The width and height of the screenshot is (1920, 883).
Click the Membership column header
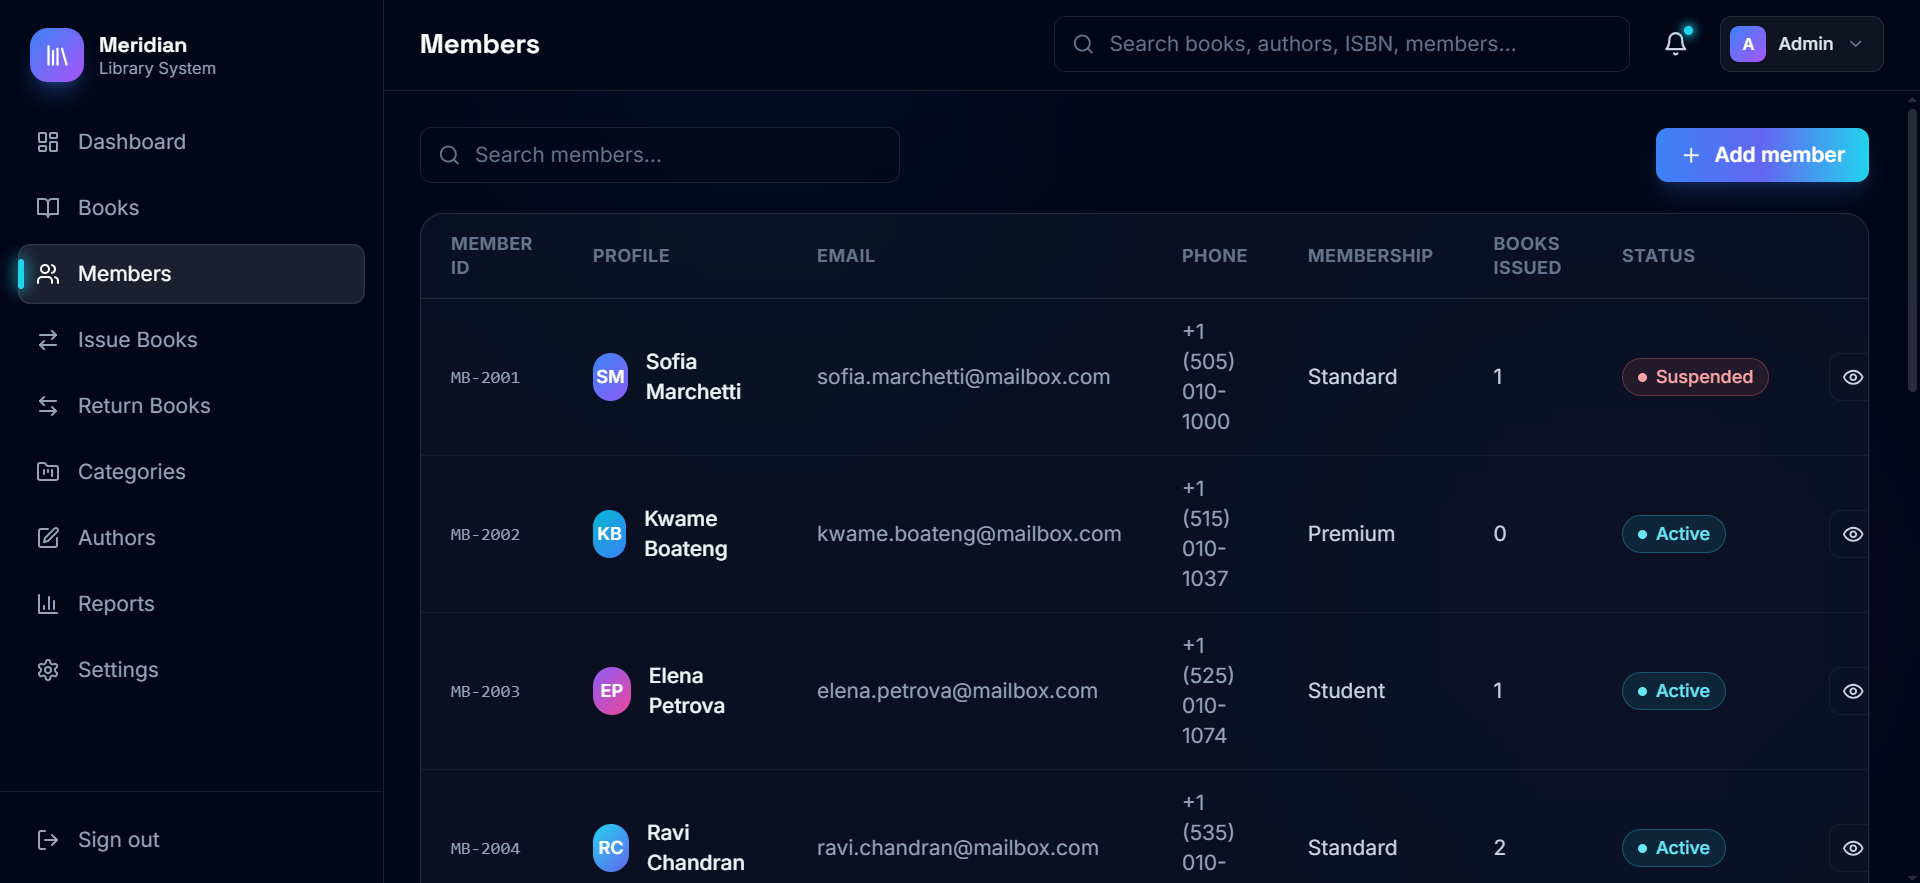(1370, 256)
